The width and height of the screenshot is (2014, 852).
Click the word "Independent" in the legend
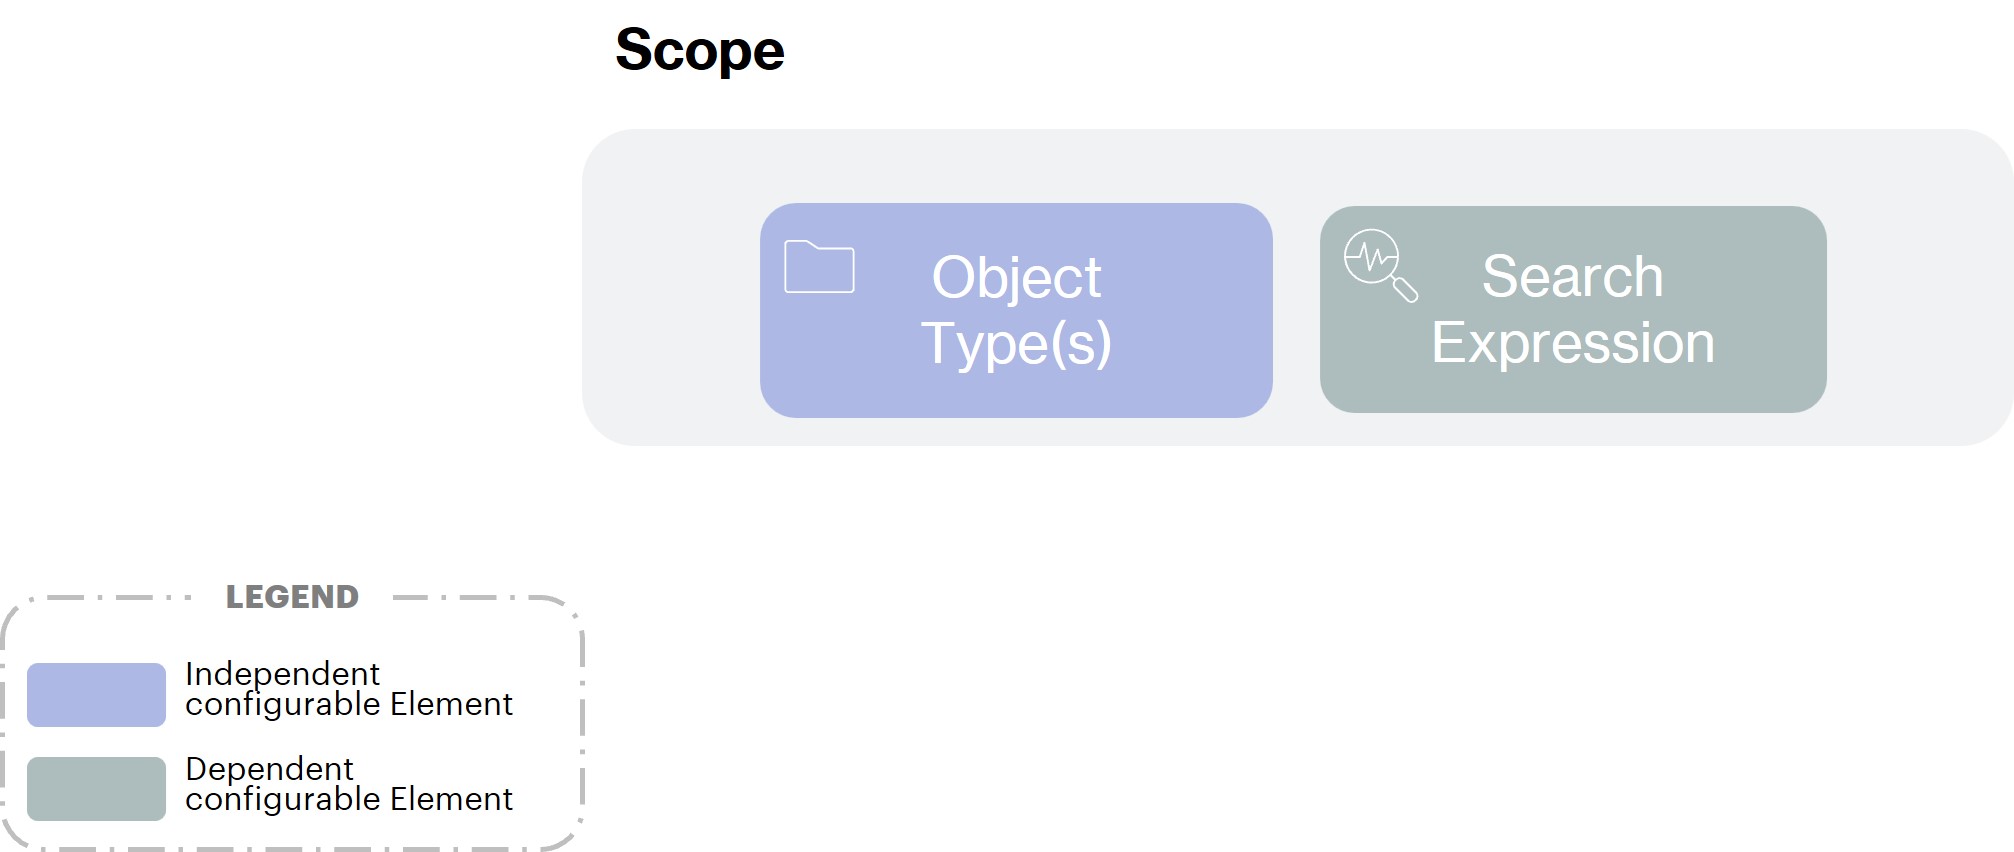pos(282,673)
